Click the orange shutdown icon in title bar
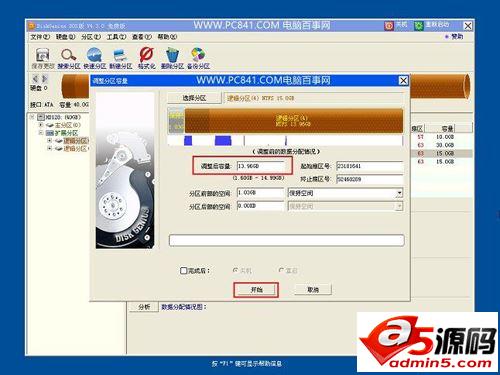 pyautogui.click(x=389, y=26)
